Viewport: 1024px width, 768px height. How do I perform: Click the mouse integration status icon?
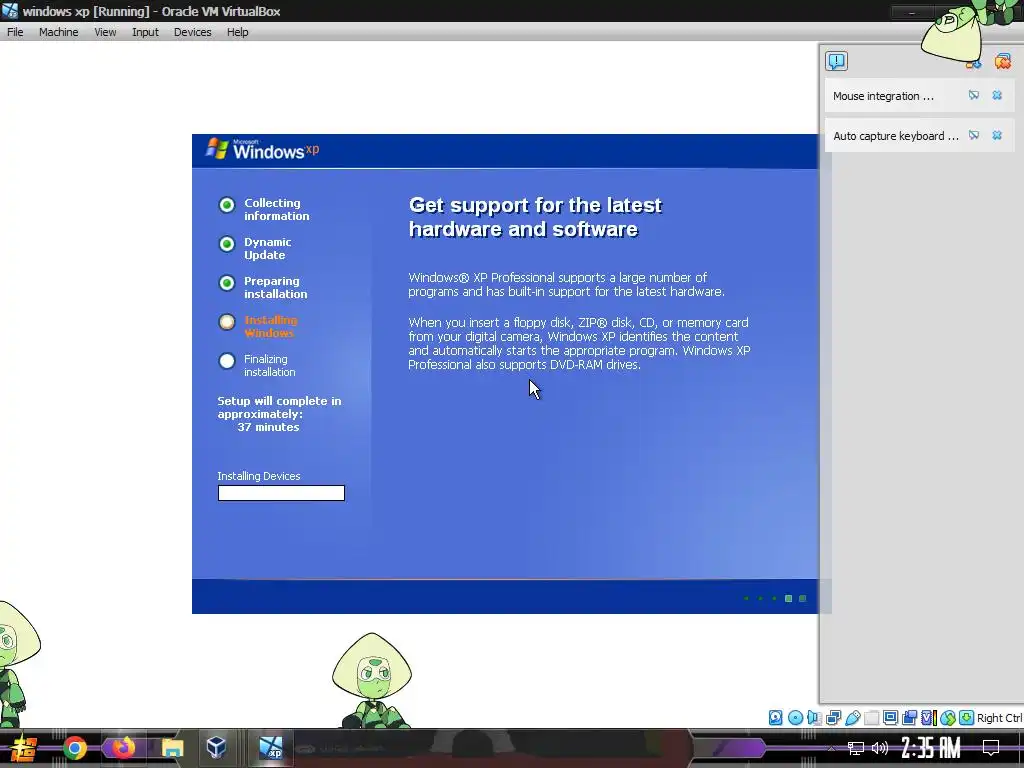click(x=948, y=718)
